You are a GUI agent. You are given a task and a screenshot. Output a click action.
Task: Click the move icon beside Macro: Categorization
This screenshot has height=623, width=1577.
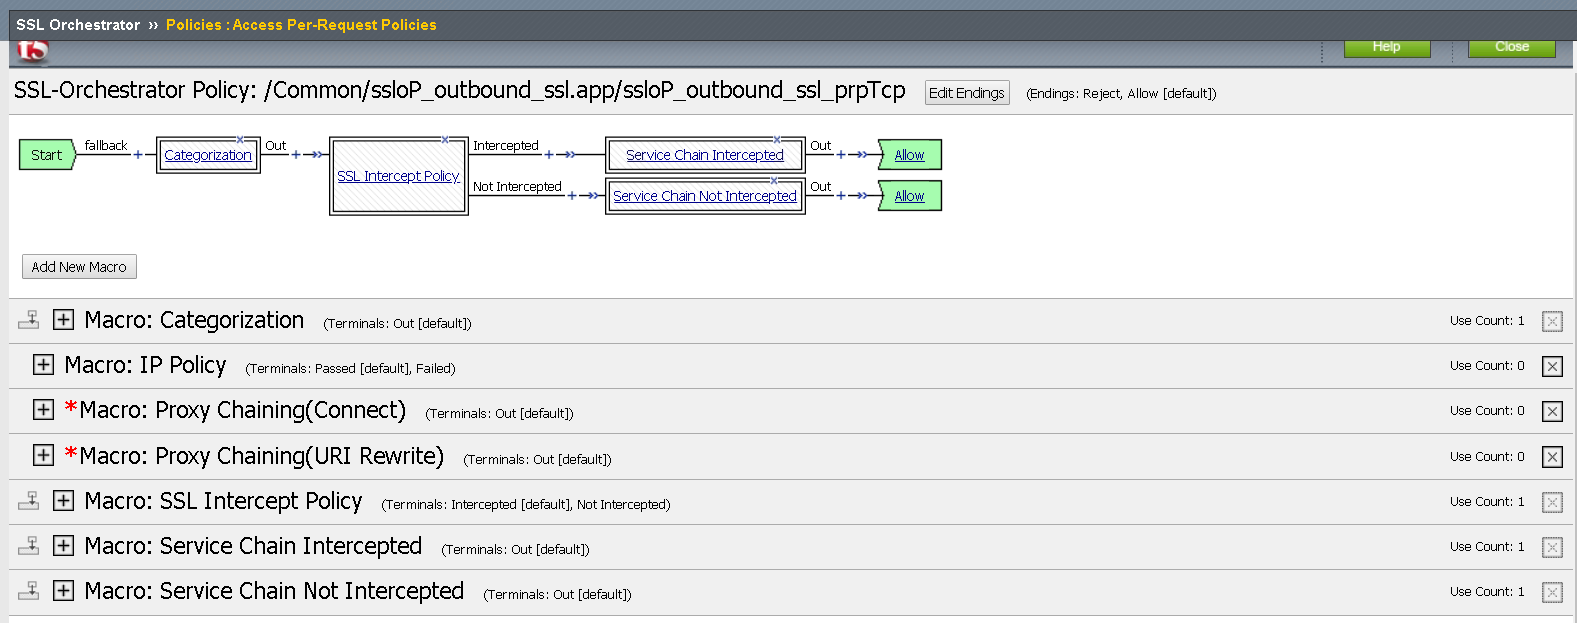coord(29,320)
